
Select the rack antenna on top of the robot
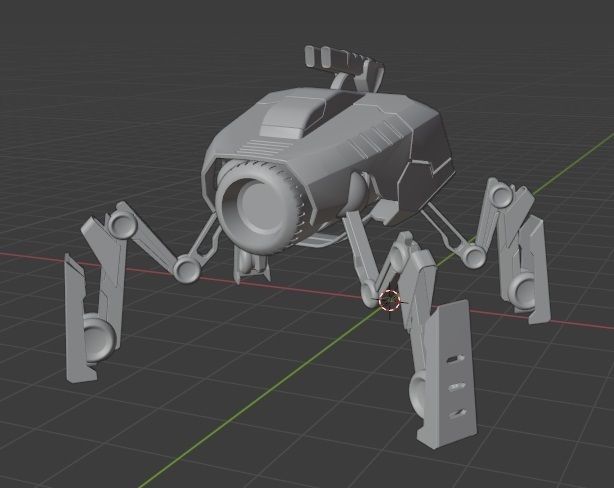coord(345,67)
